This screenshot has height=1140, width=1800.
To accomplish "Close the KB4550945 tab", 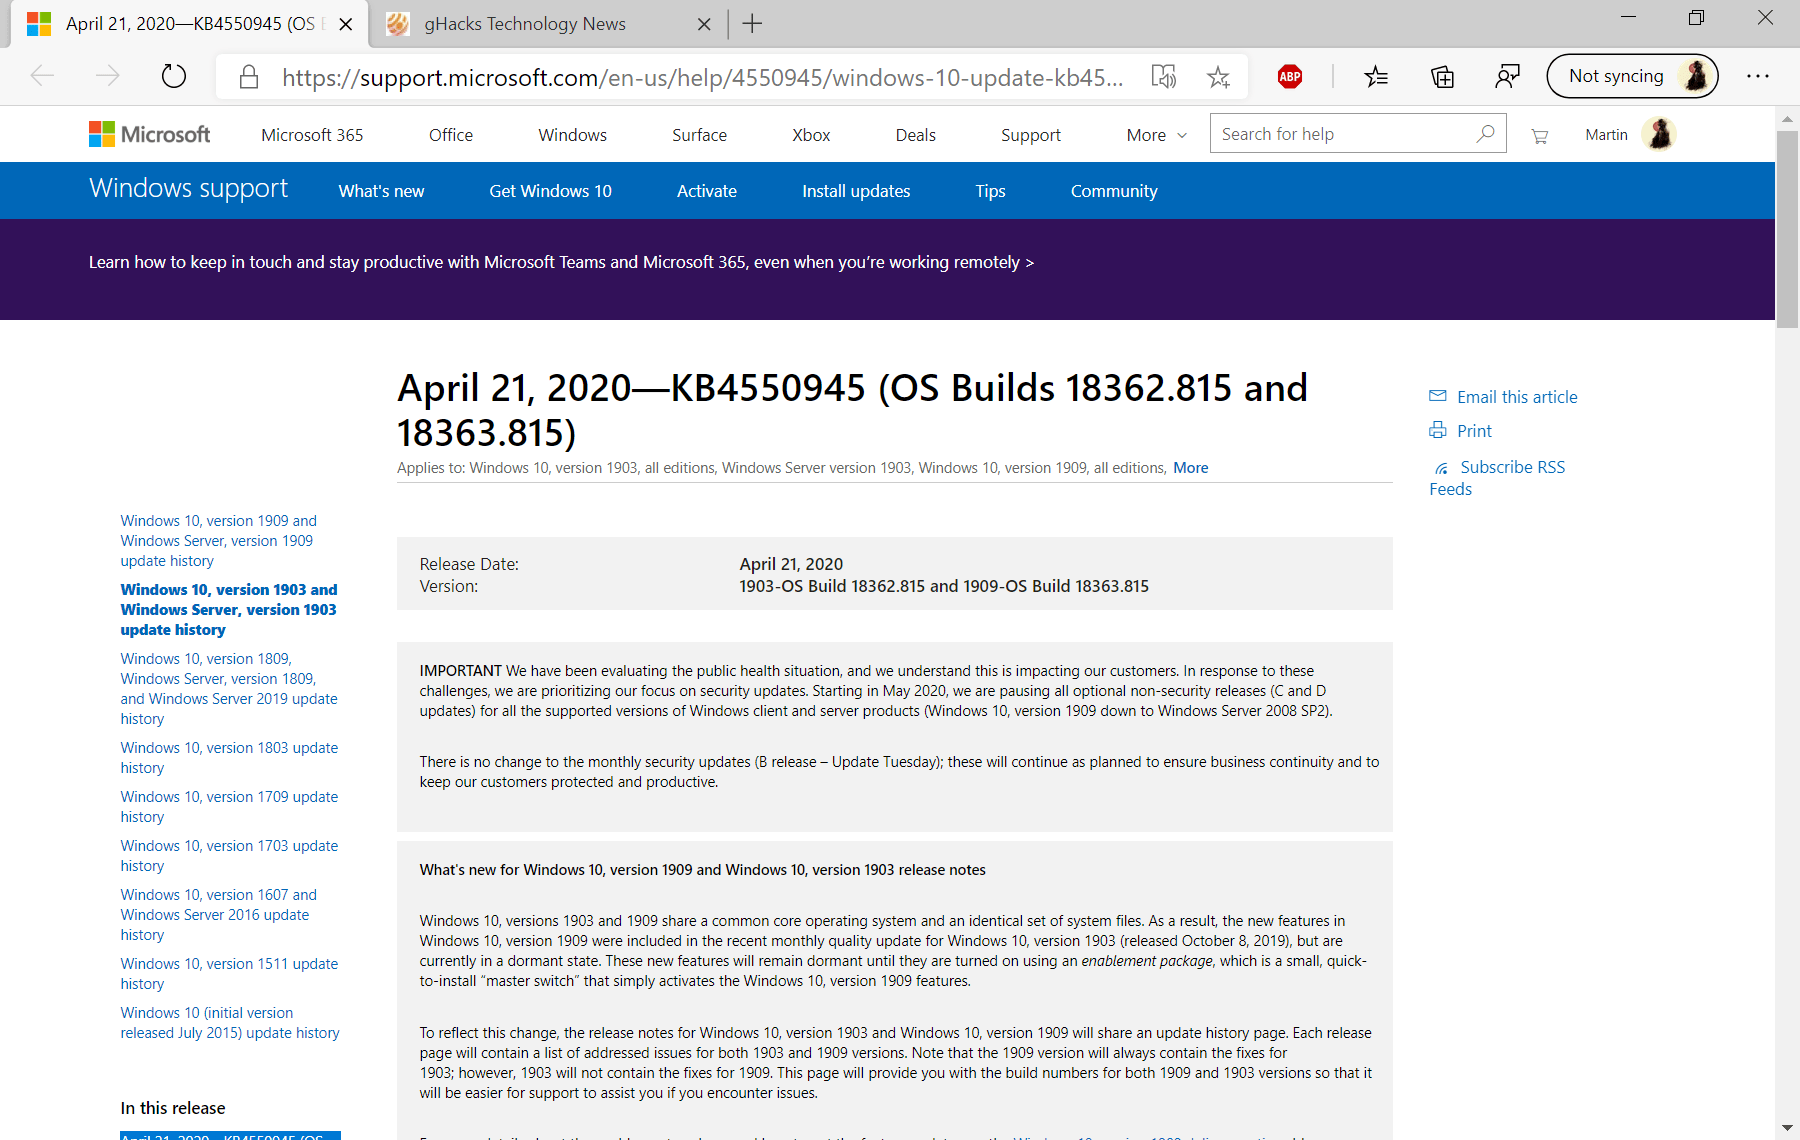I will [x=346, y=24].
